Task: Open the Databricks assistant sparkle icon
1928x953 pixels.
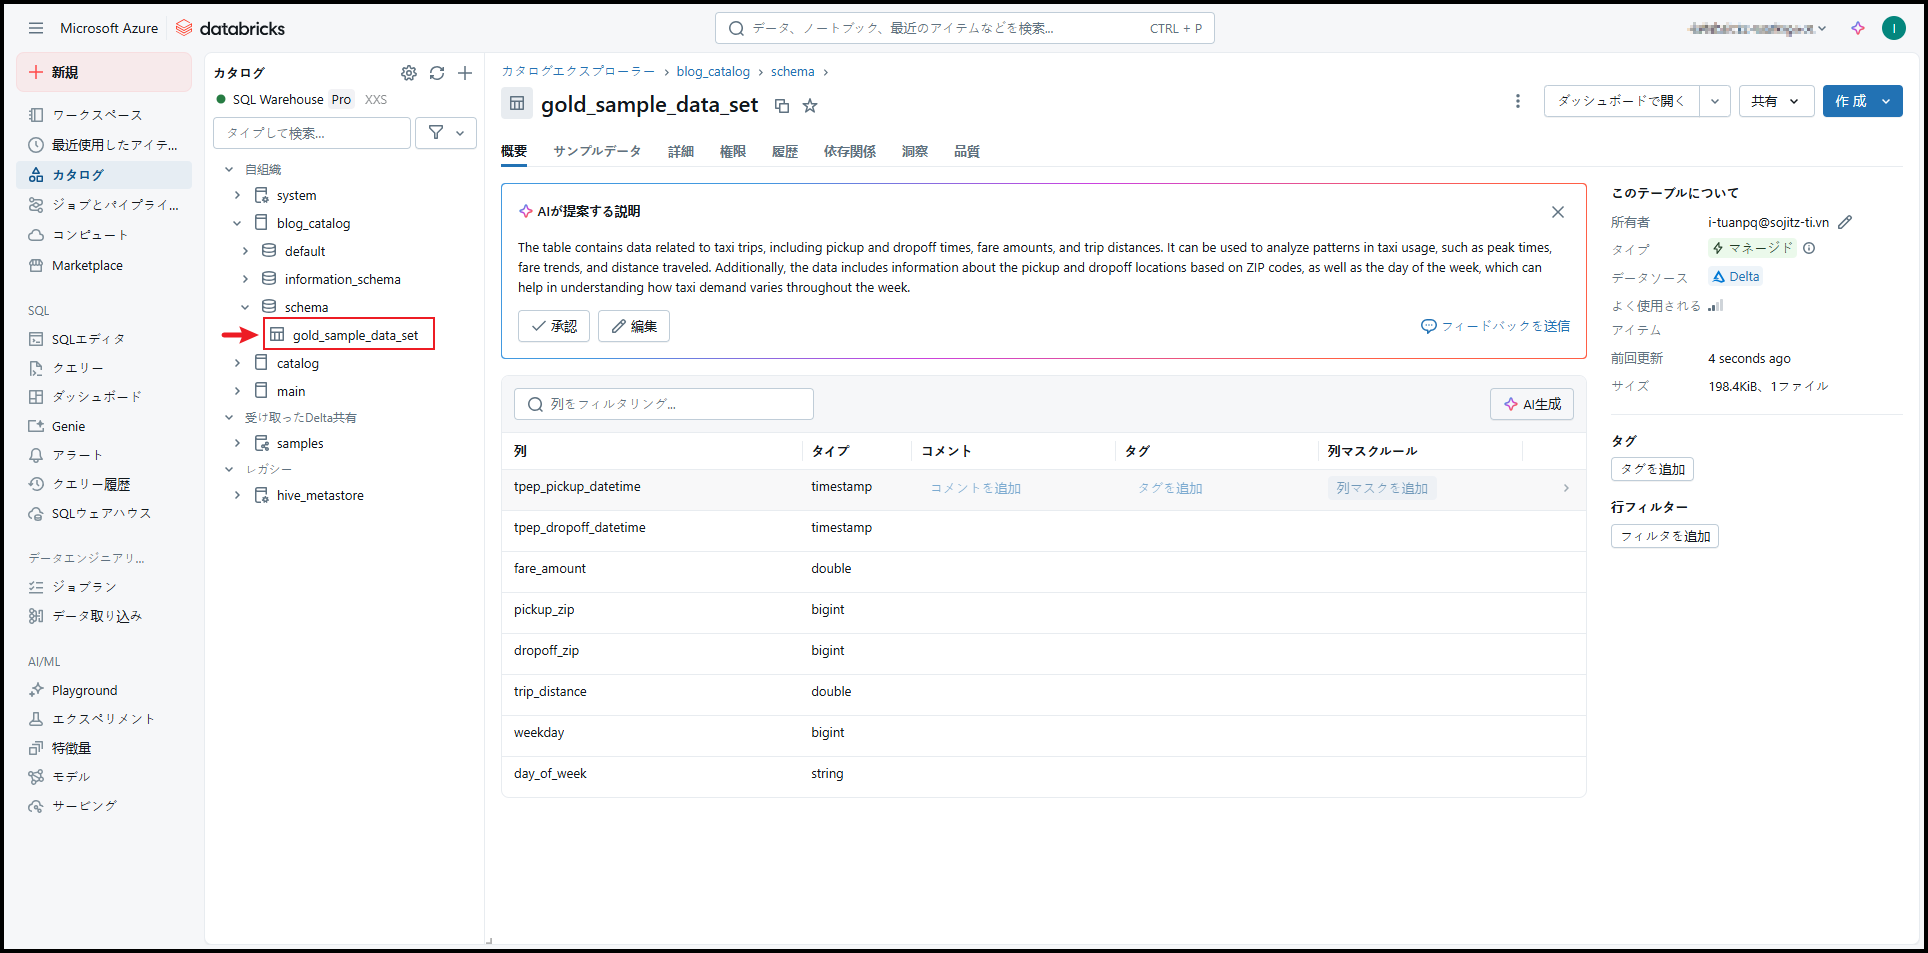Action: (x=1857, y=28)
